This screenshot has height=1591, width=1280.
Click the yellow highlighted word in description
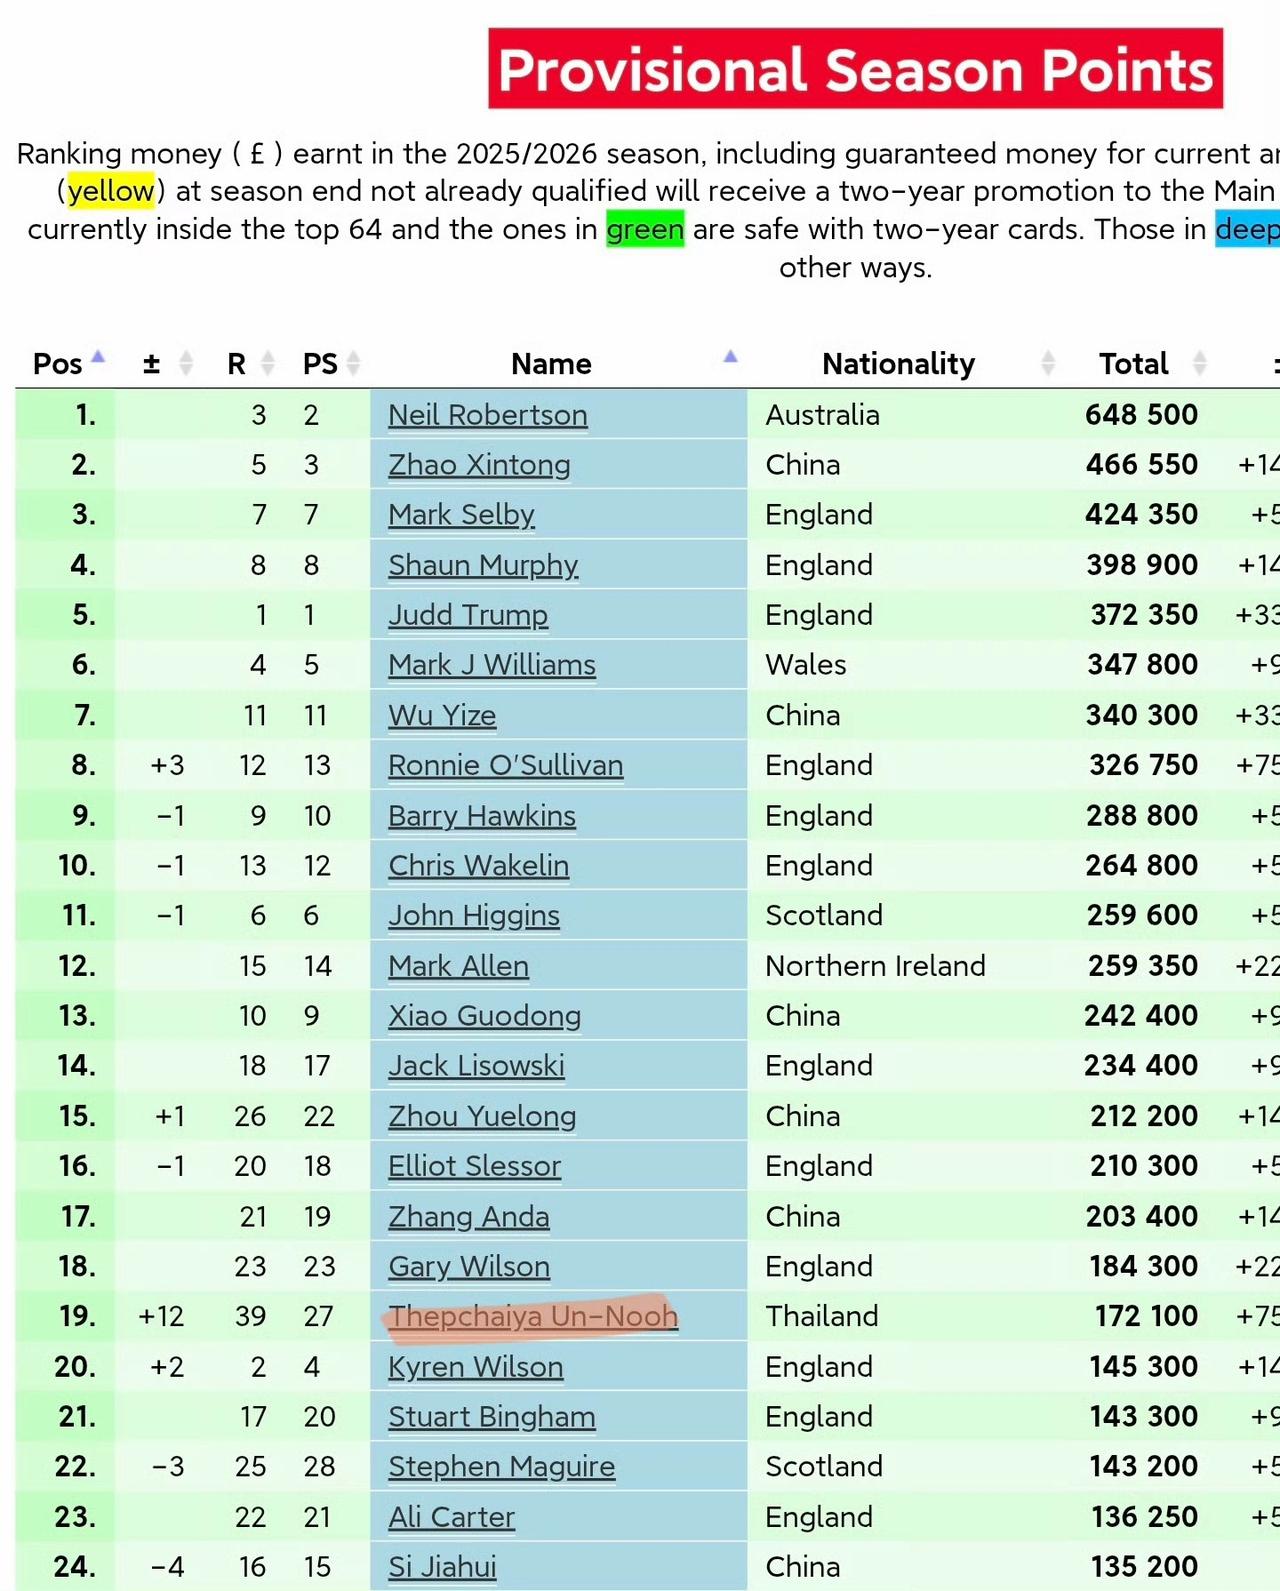pyautogui.click(x=111, y=191)
